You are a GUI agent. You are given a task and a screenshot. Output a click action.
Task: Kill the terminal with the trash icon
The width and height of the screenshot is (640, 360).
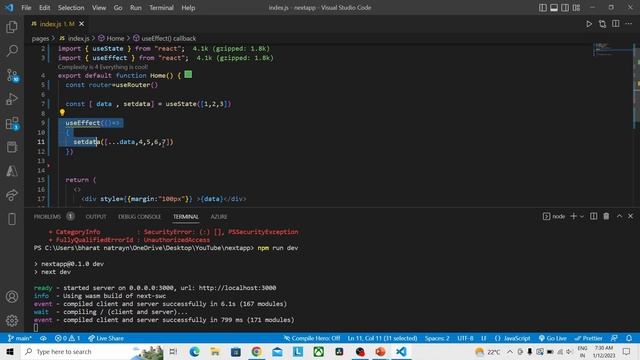[x=606, y=216]
